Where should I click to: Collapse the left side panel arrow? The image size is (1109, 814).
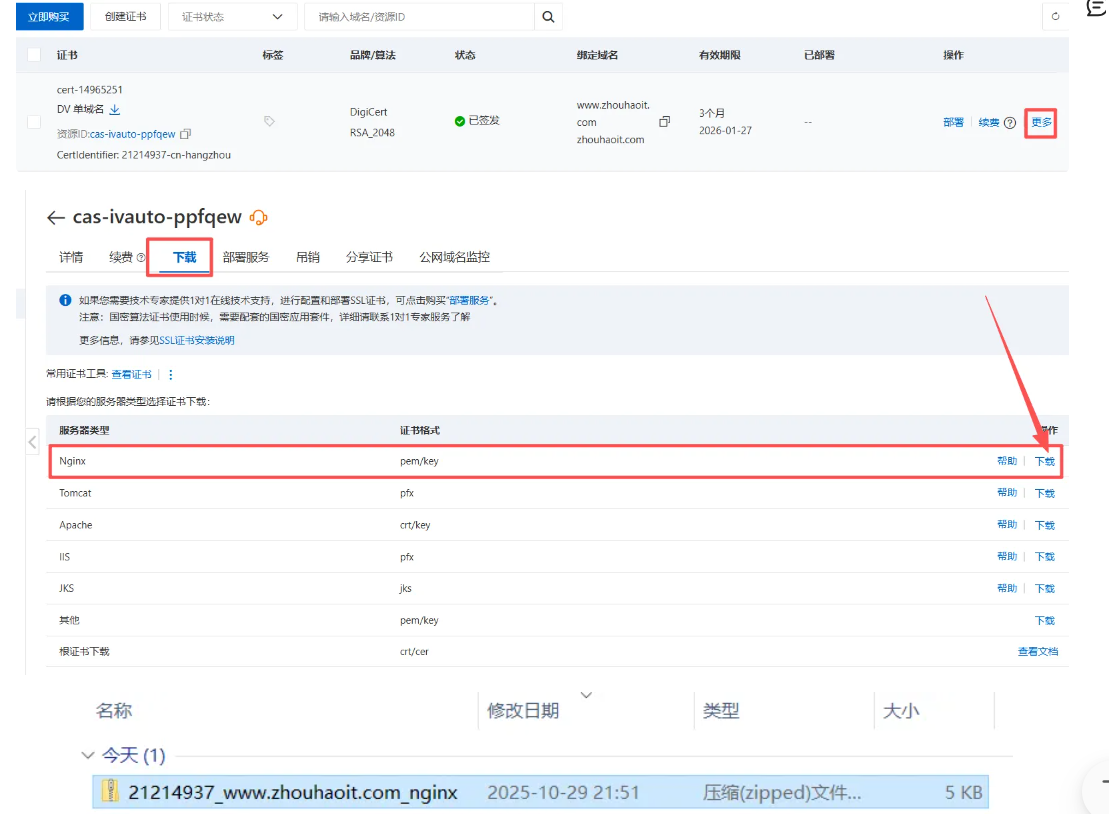click(x=32, y=442)
